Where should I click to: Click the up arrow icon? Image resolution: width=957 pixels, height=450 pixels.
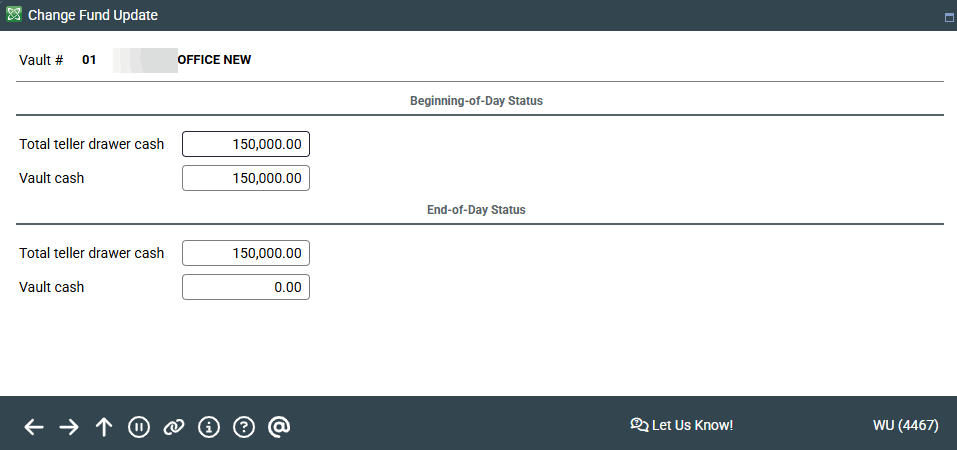pyautogui.click(x=104, y=427)
